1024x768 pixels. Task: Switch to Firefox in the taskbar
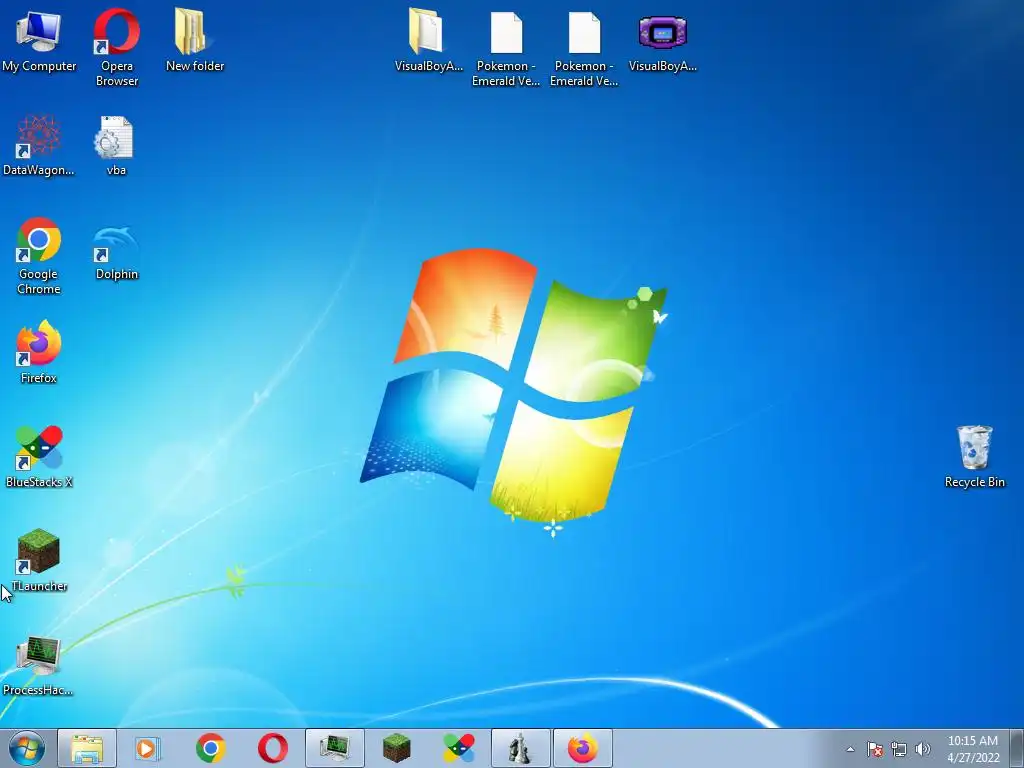click(x=583, y=748)
